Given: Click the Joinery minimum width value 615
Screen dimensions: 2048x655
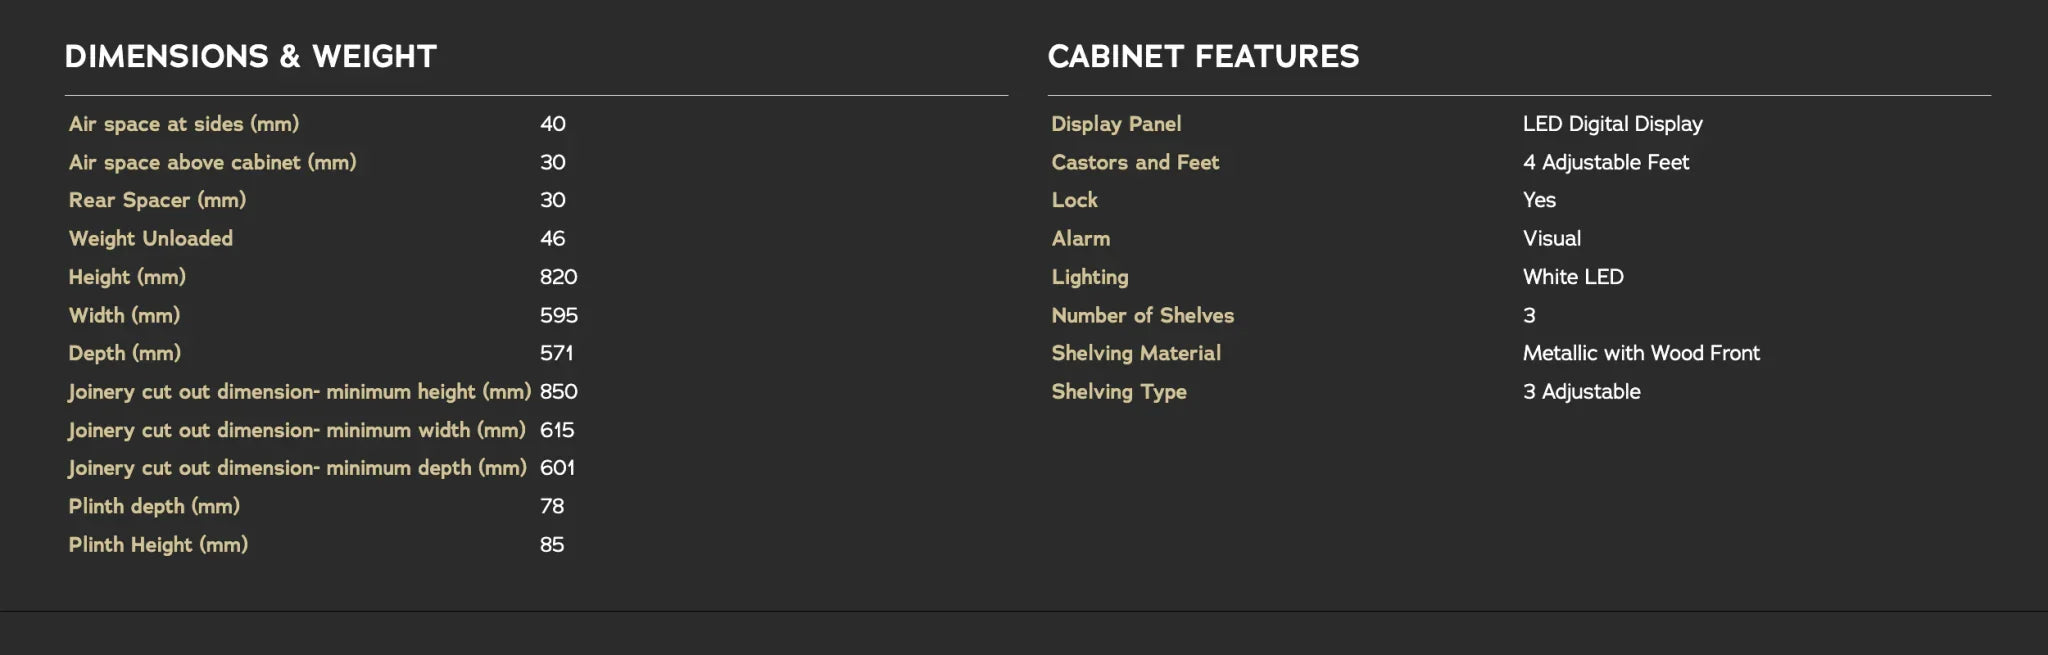Looking at the screenshot, I should 557,430.
